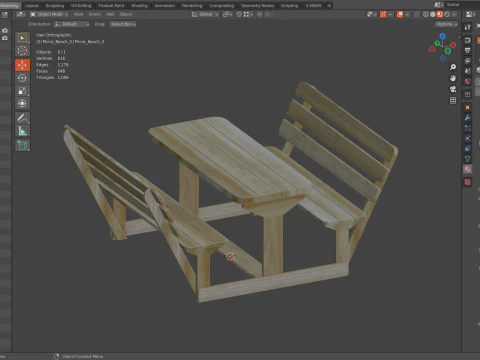
Task: Expand the Options dropdown
Action: (x=446, y=24)
